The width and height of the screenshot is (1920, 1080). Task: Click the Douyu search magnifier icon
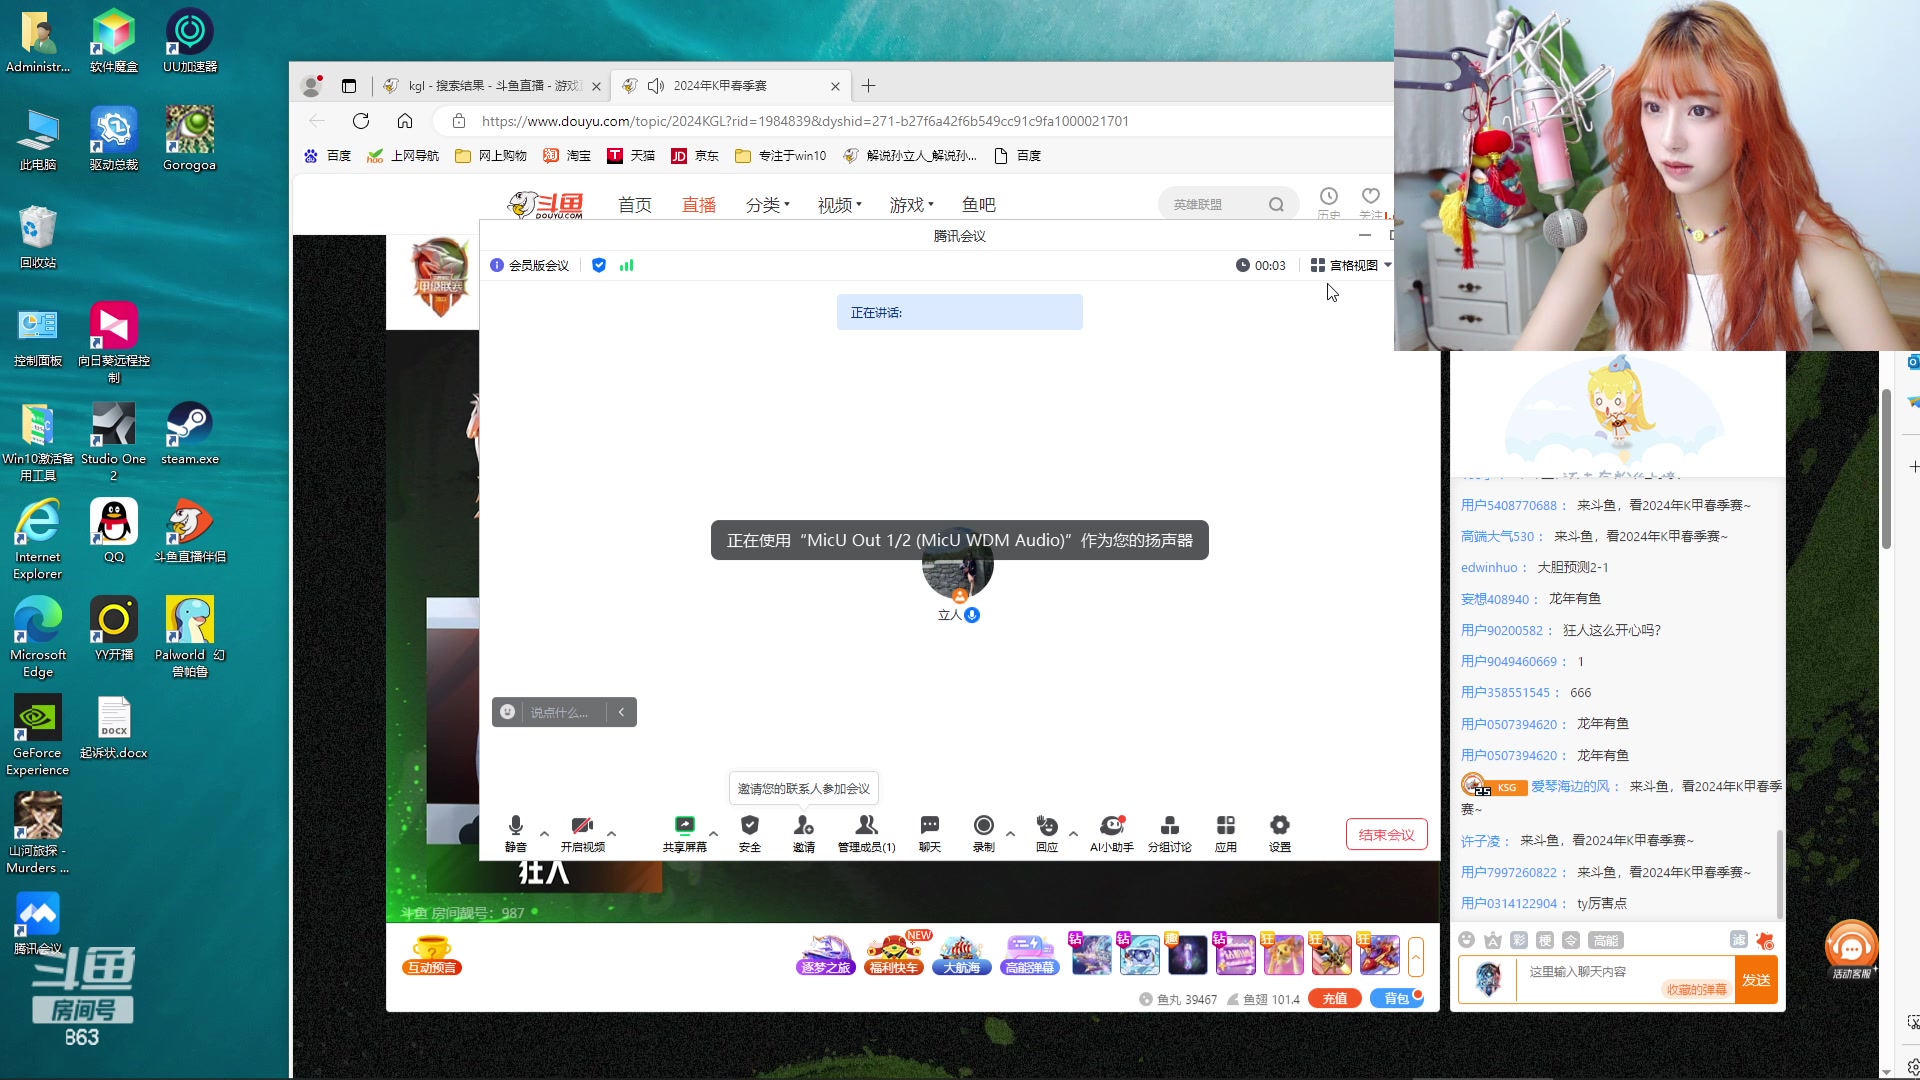point(1276,204)
